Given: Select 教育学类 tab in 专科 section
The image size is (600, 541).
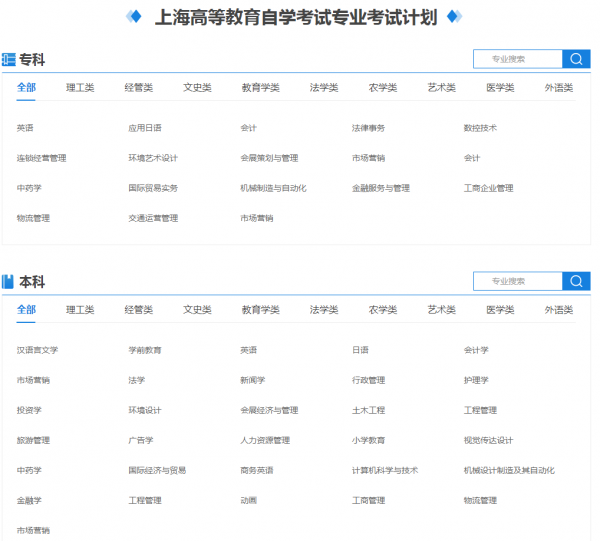Looking at the screenshot, I should (261, 88).
